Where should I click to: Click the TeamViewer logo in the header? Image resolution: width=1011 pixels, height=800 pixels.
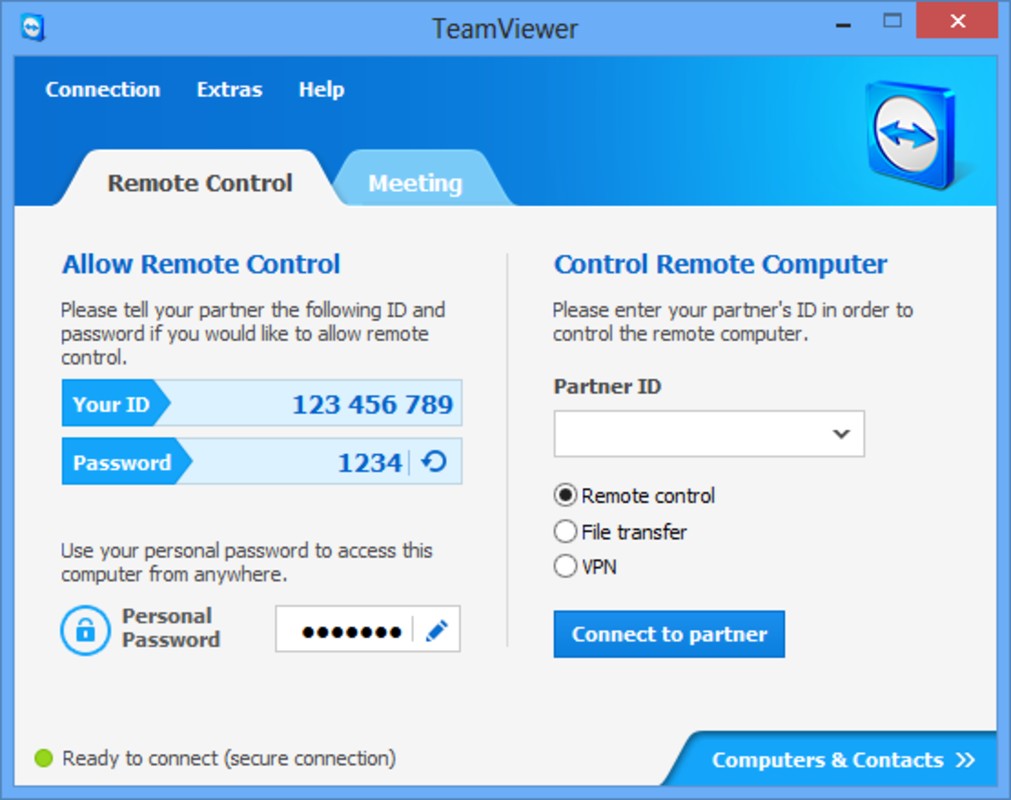point(910,133)
